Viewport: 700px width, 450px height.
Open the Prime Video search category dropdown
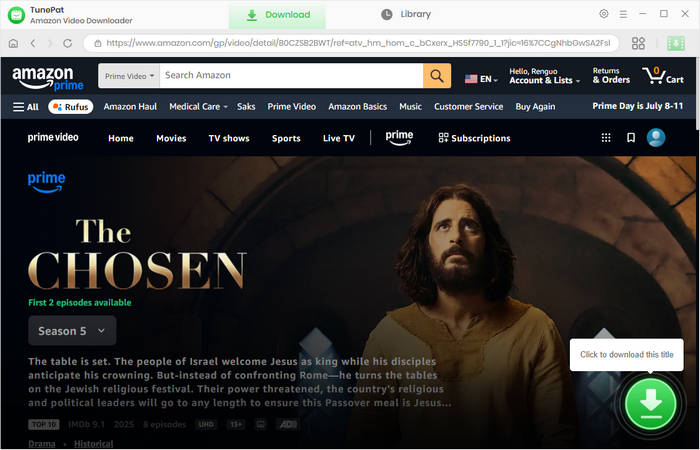coord(129,76)
